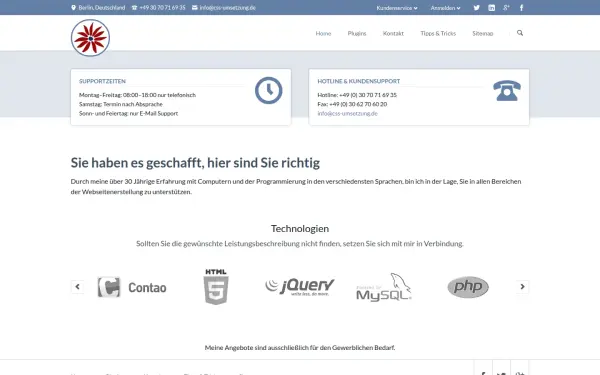
Task: Click the Twitter icon in top bar
Action: [476, 8]
